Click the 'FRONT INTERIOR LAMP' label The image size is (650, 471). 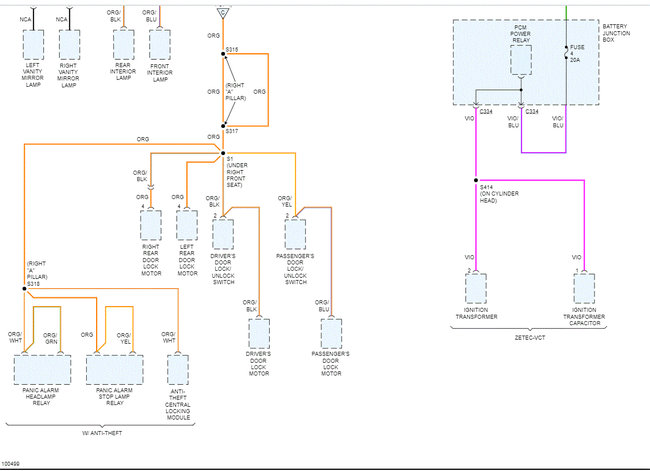click(160, 73)
